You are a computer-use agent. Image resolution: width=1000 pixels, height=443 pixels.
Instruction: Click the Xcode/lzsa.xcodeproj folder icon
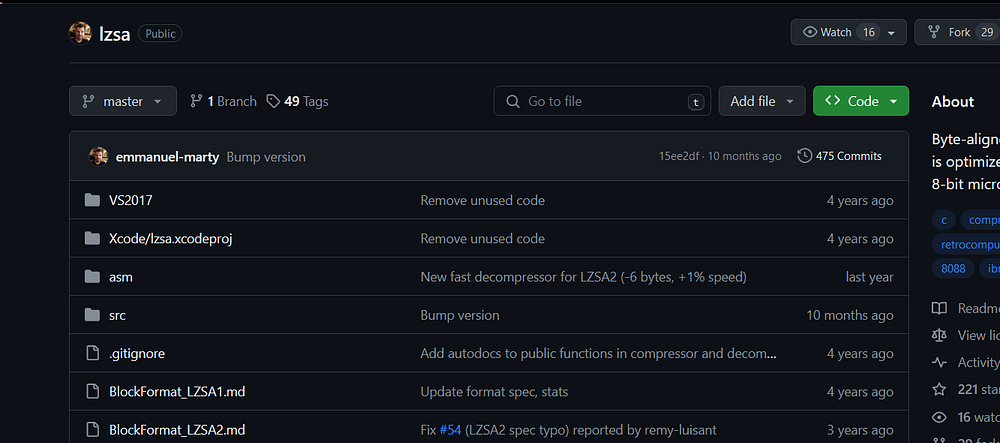92,238
